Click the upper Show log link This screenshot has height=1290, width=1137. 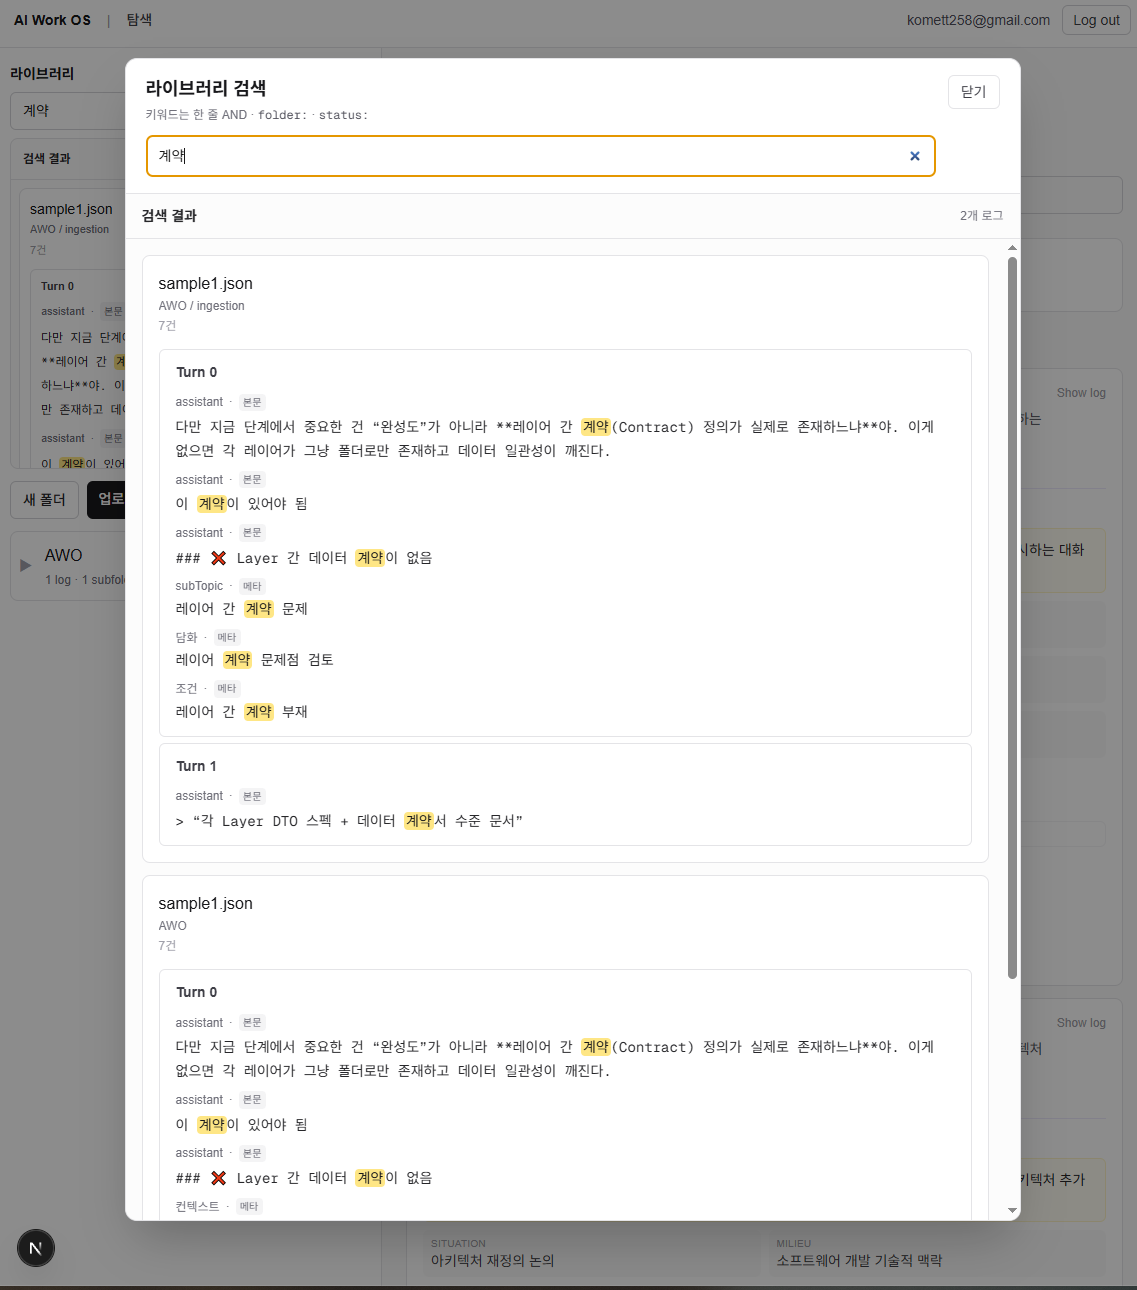(1081, 393)
